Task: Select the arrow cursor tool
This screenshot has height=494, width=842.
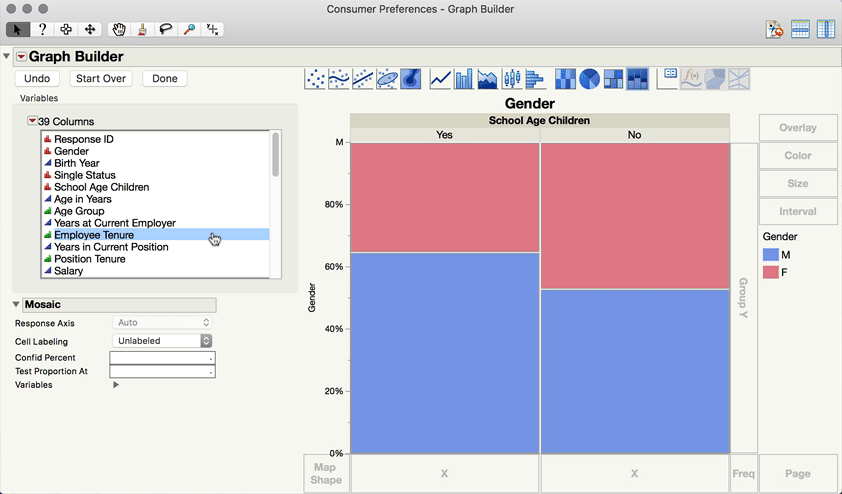Action: click(x=17, y=30)
